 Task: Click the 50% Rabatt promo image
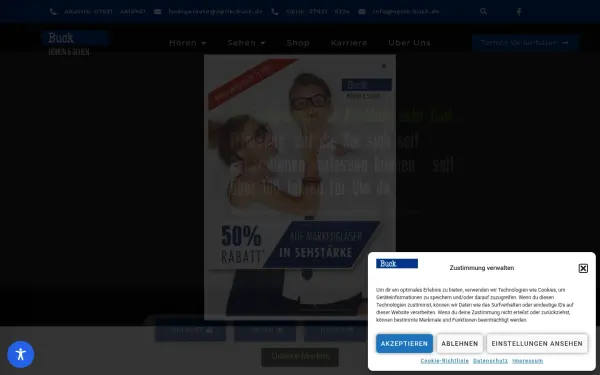click(300, 188)
